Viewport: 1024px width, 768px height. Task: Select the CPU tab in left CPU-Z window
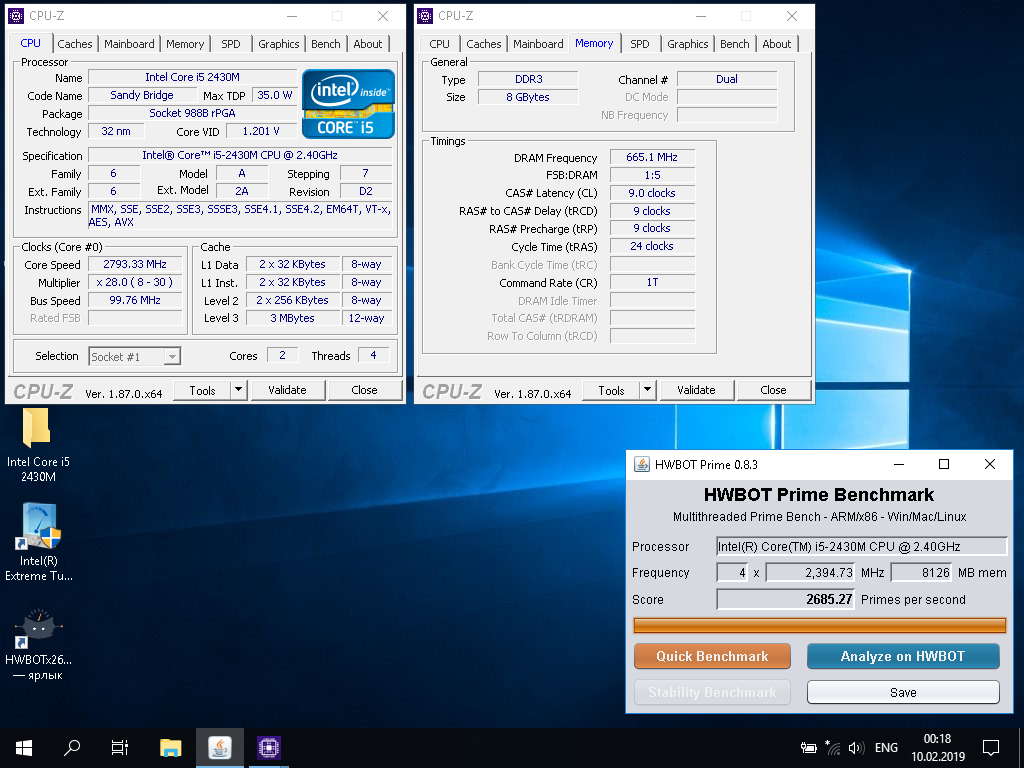pyautogui.click(x=31, y=43)
